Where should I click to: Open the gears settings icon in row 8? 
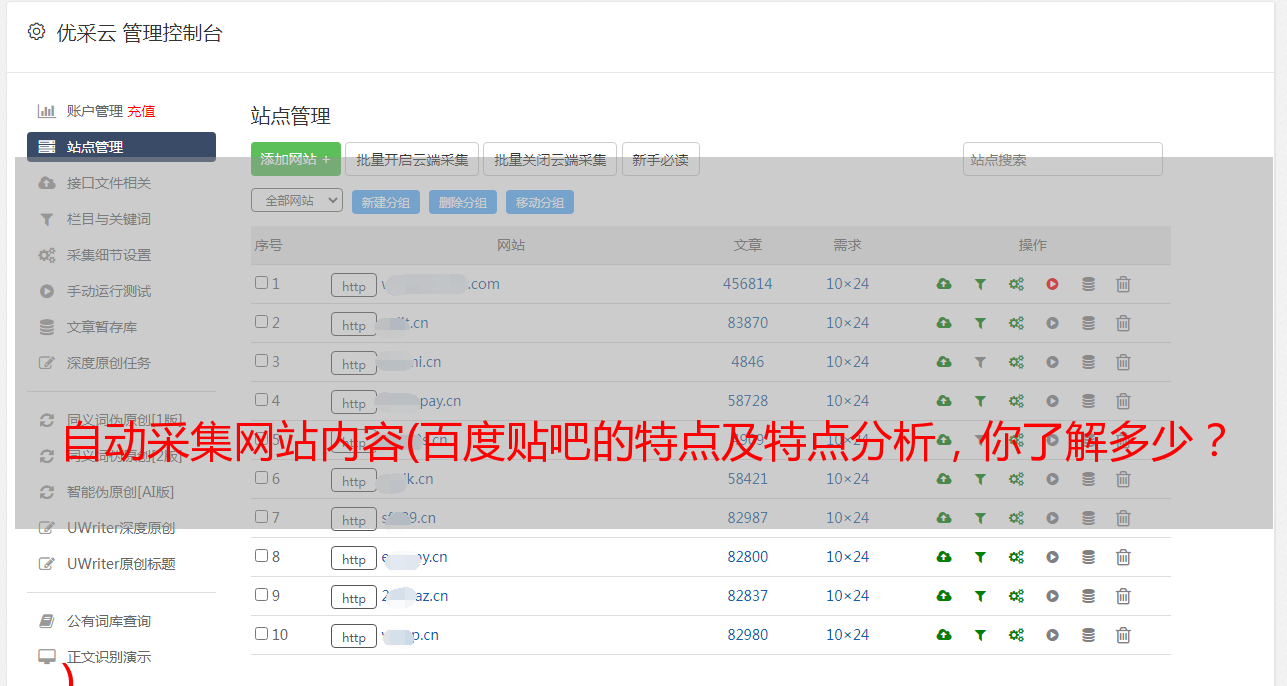[x=1016, y=557]
